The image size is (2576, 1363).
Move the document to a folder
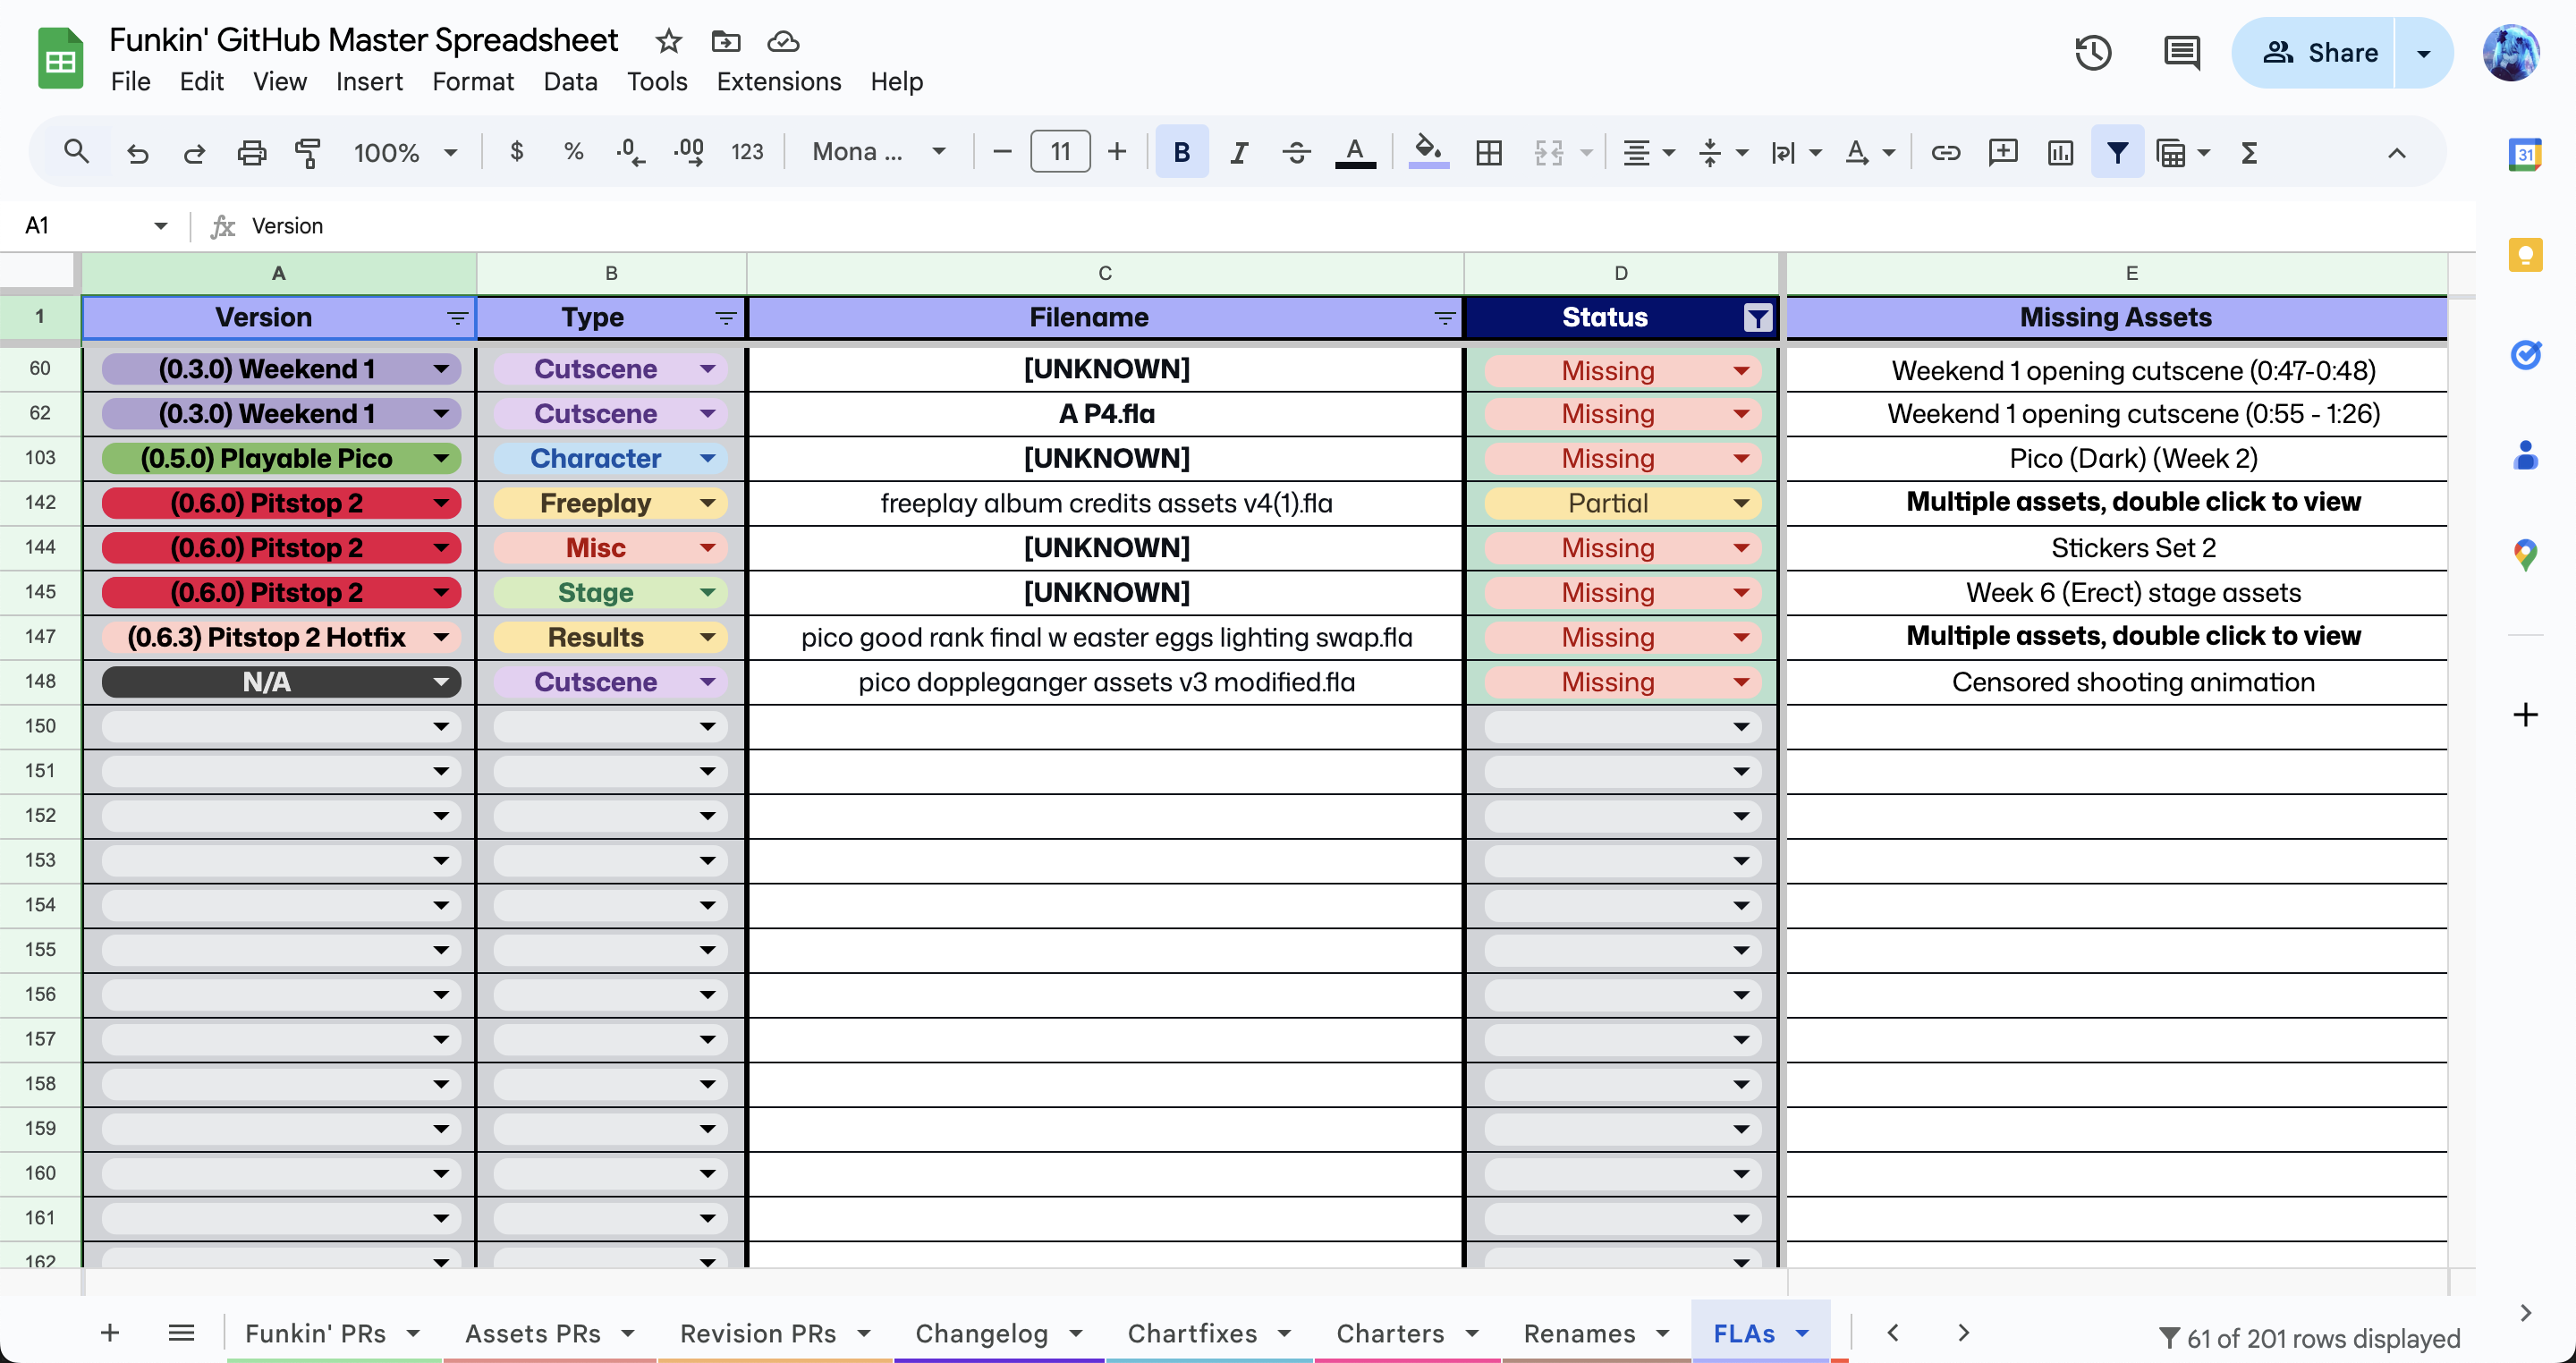click(x=725, y=41)
